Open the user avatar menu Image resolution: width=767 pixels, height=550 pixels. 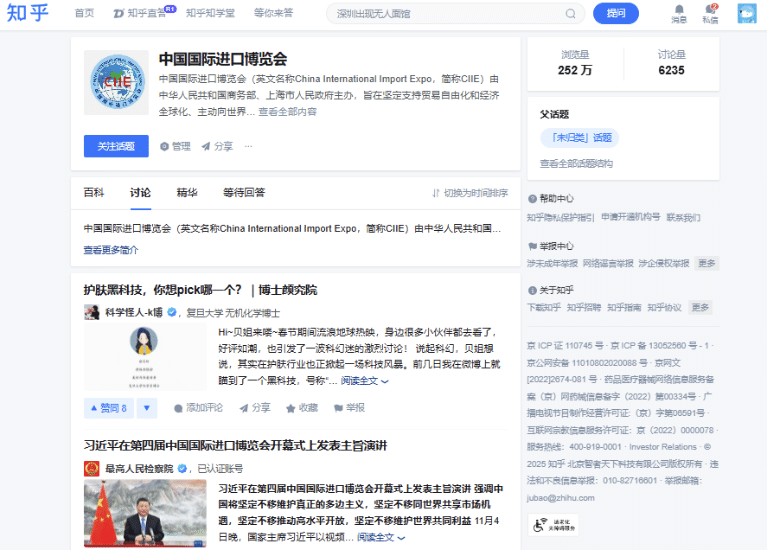(746, 14)
